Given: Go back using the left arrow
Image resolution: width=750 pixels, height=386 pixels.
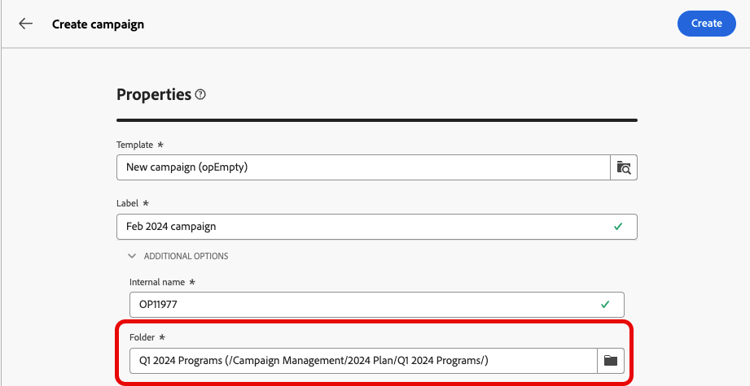Looking at the screenshot, I should (x=25, y=23).
